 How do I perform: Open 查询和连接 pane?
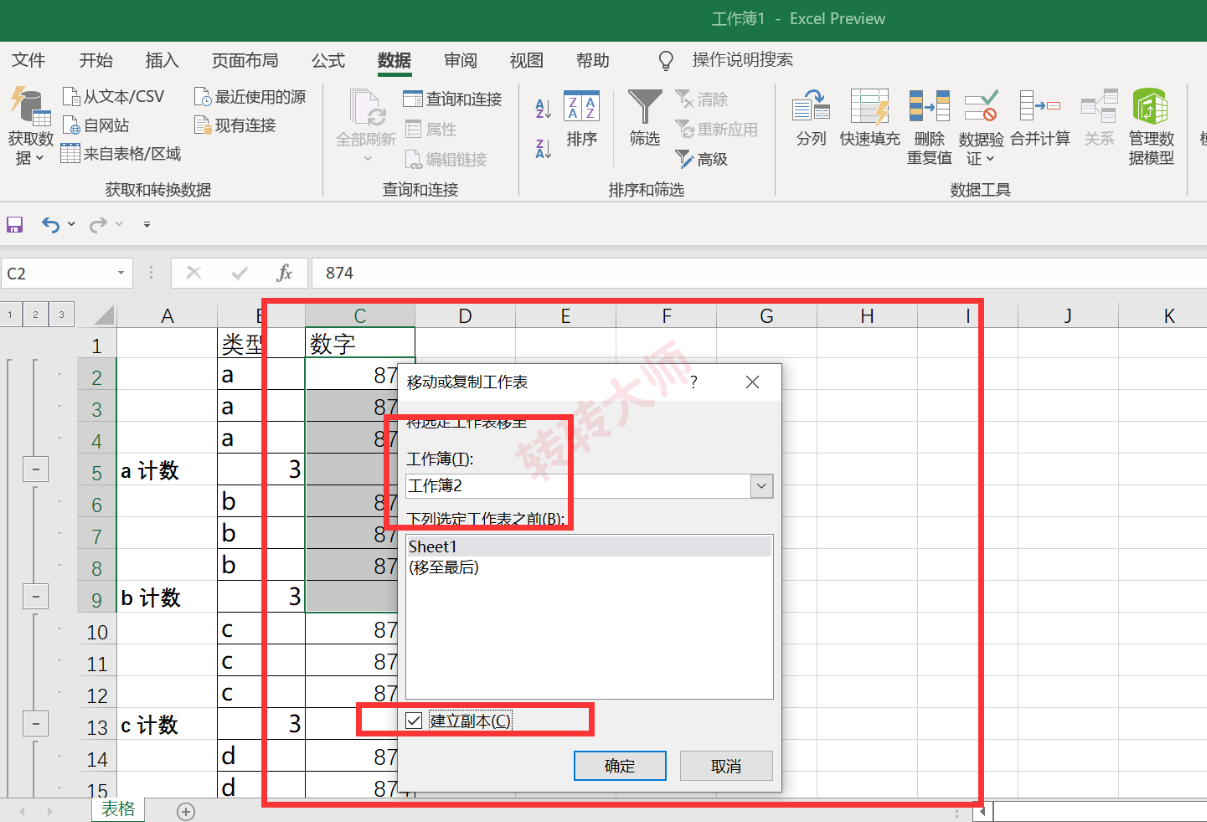(x=452, y=99)
